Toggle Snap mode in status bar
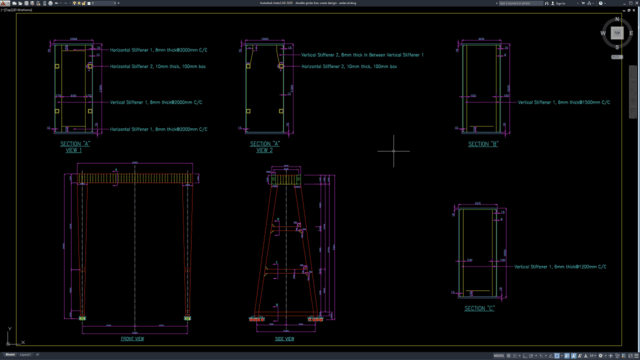This screenshot has height=360, width=640. [x=515, y=356]
